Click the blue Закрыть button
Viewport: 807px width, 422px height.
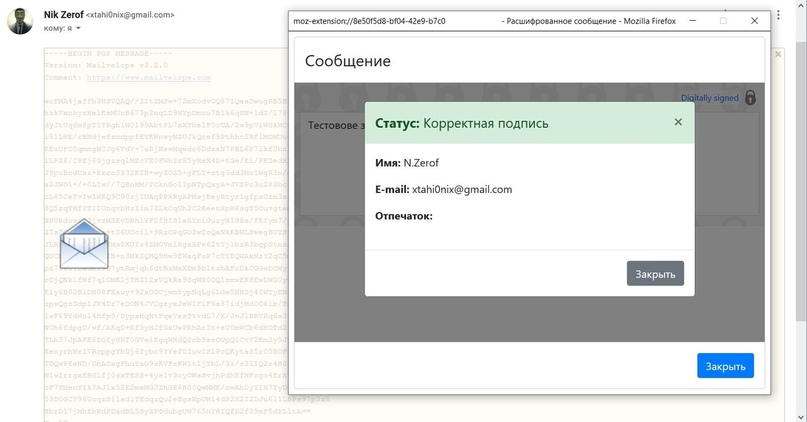[725, 365]
